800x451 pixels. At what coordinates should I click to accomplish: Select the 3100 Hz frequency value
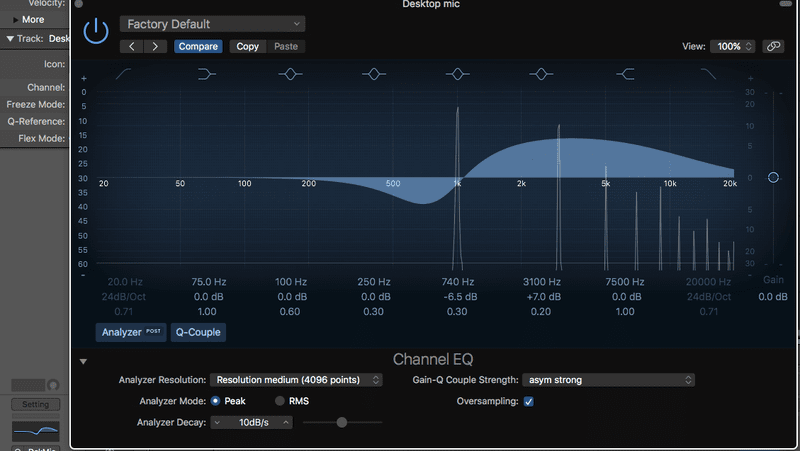click(542, 282)
